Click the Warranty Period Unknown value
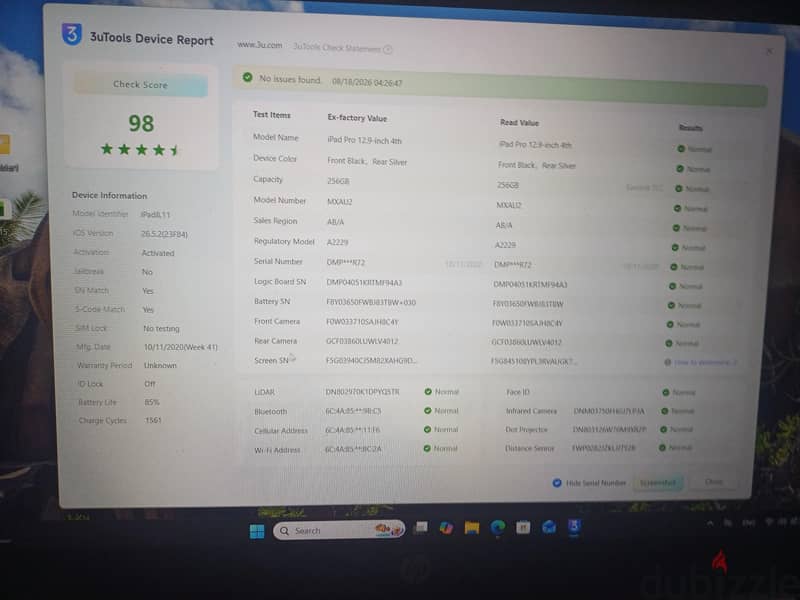The image size is (800, 600). coord(160,365)
